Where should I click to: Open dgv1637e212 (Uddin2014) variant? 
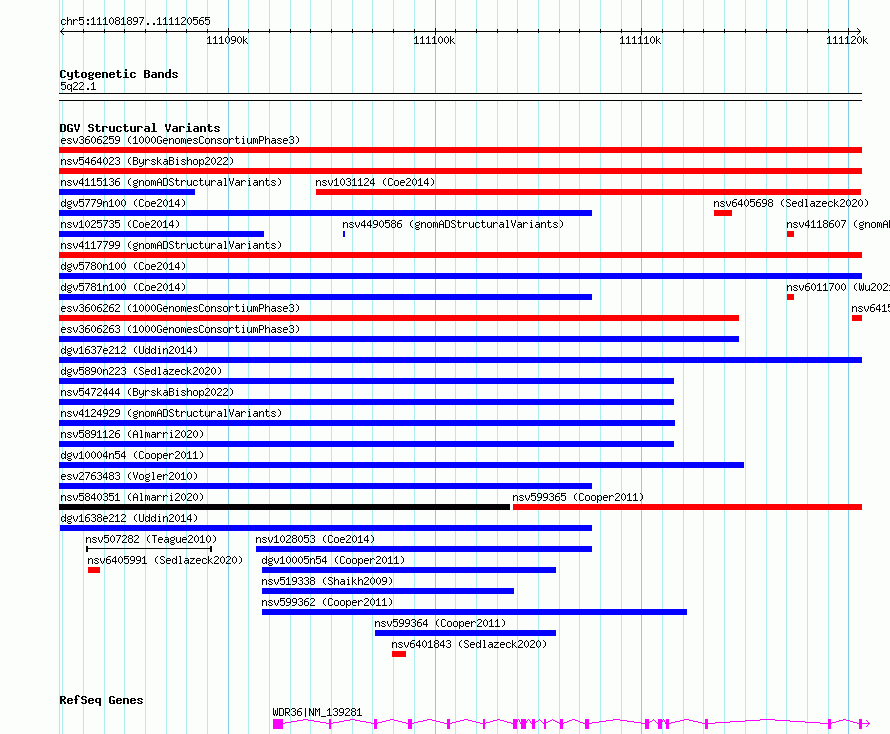click(129, 350)
